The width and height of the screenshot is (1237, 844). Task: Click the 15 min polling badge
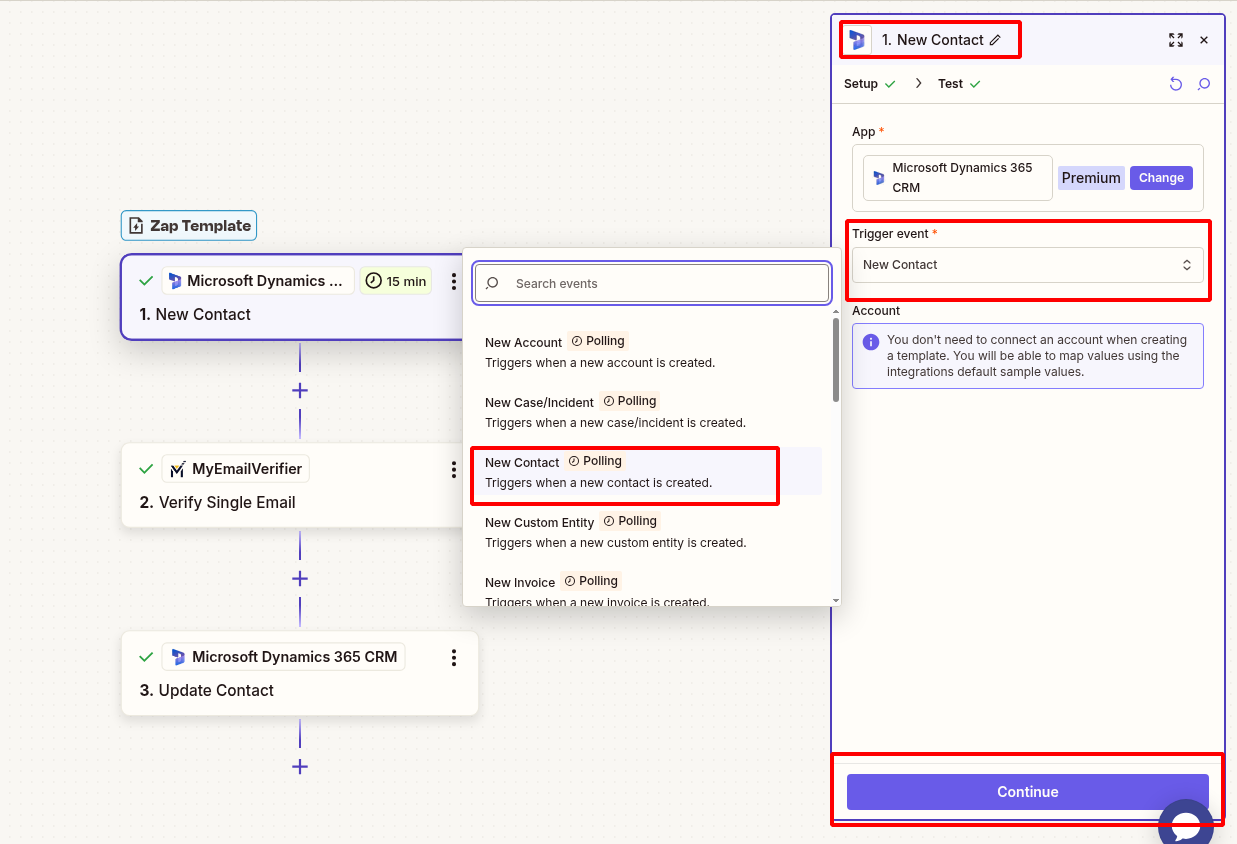(395, 281)
